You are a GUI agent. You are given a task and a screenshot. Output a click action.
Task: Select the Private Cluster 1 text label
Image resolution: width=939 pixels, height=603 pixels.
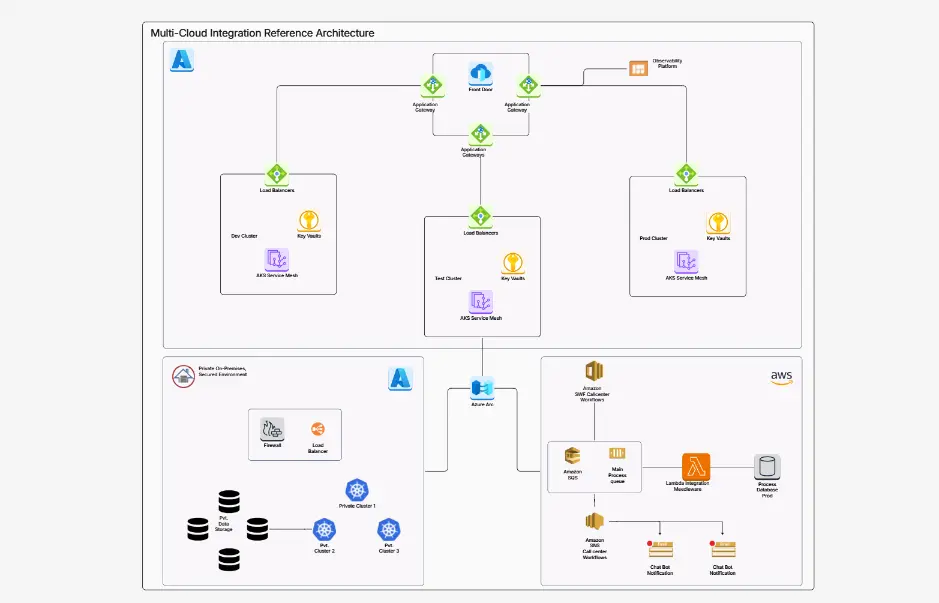(x=357, y=506)
